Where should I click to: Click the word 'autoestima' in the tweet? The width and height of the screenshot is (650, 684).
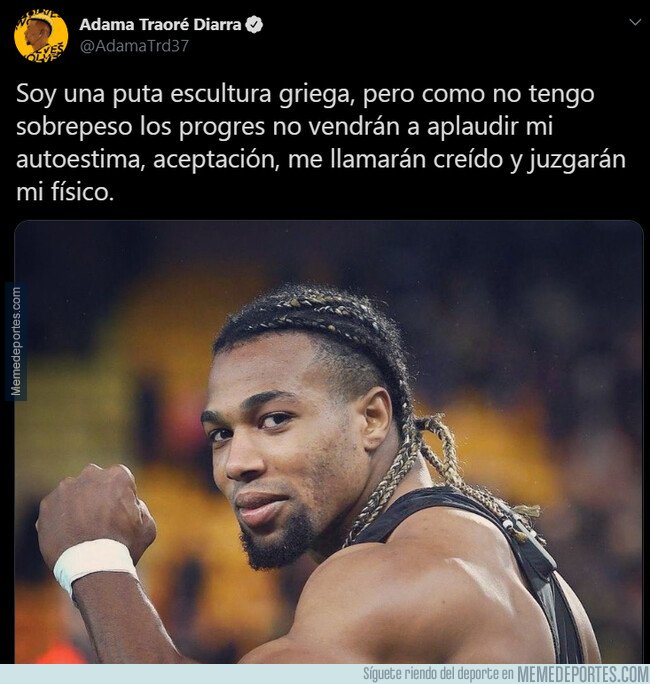81,159
